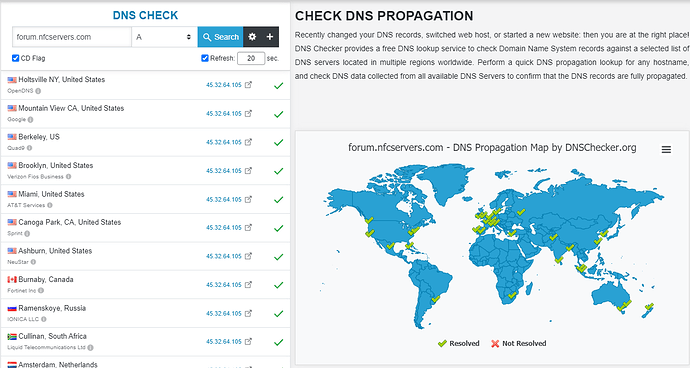Open settings gear next to Search
690x368 pixels.
[x=252, y=37]
